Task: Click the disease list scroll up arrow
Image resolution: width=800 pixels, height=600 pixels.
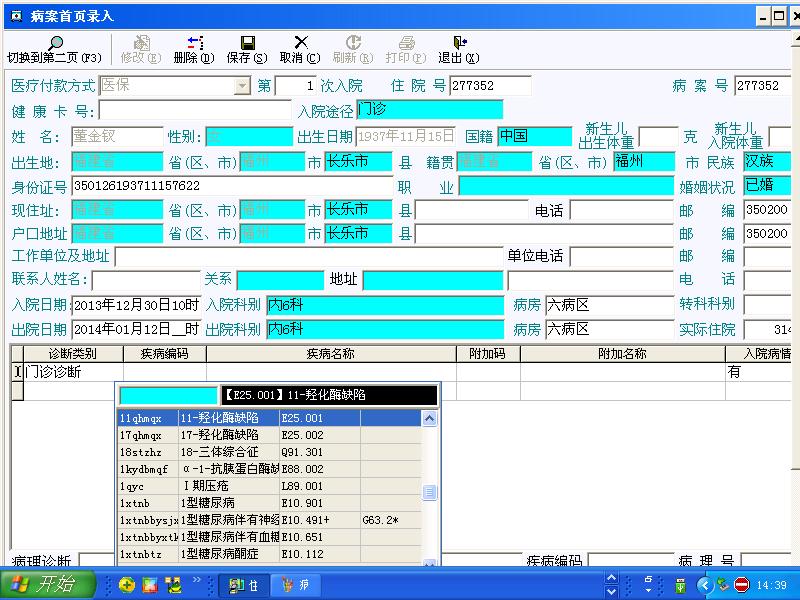Action: pos(430,419)
